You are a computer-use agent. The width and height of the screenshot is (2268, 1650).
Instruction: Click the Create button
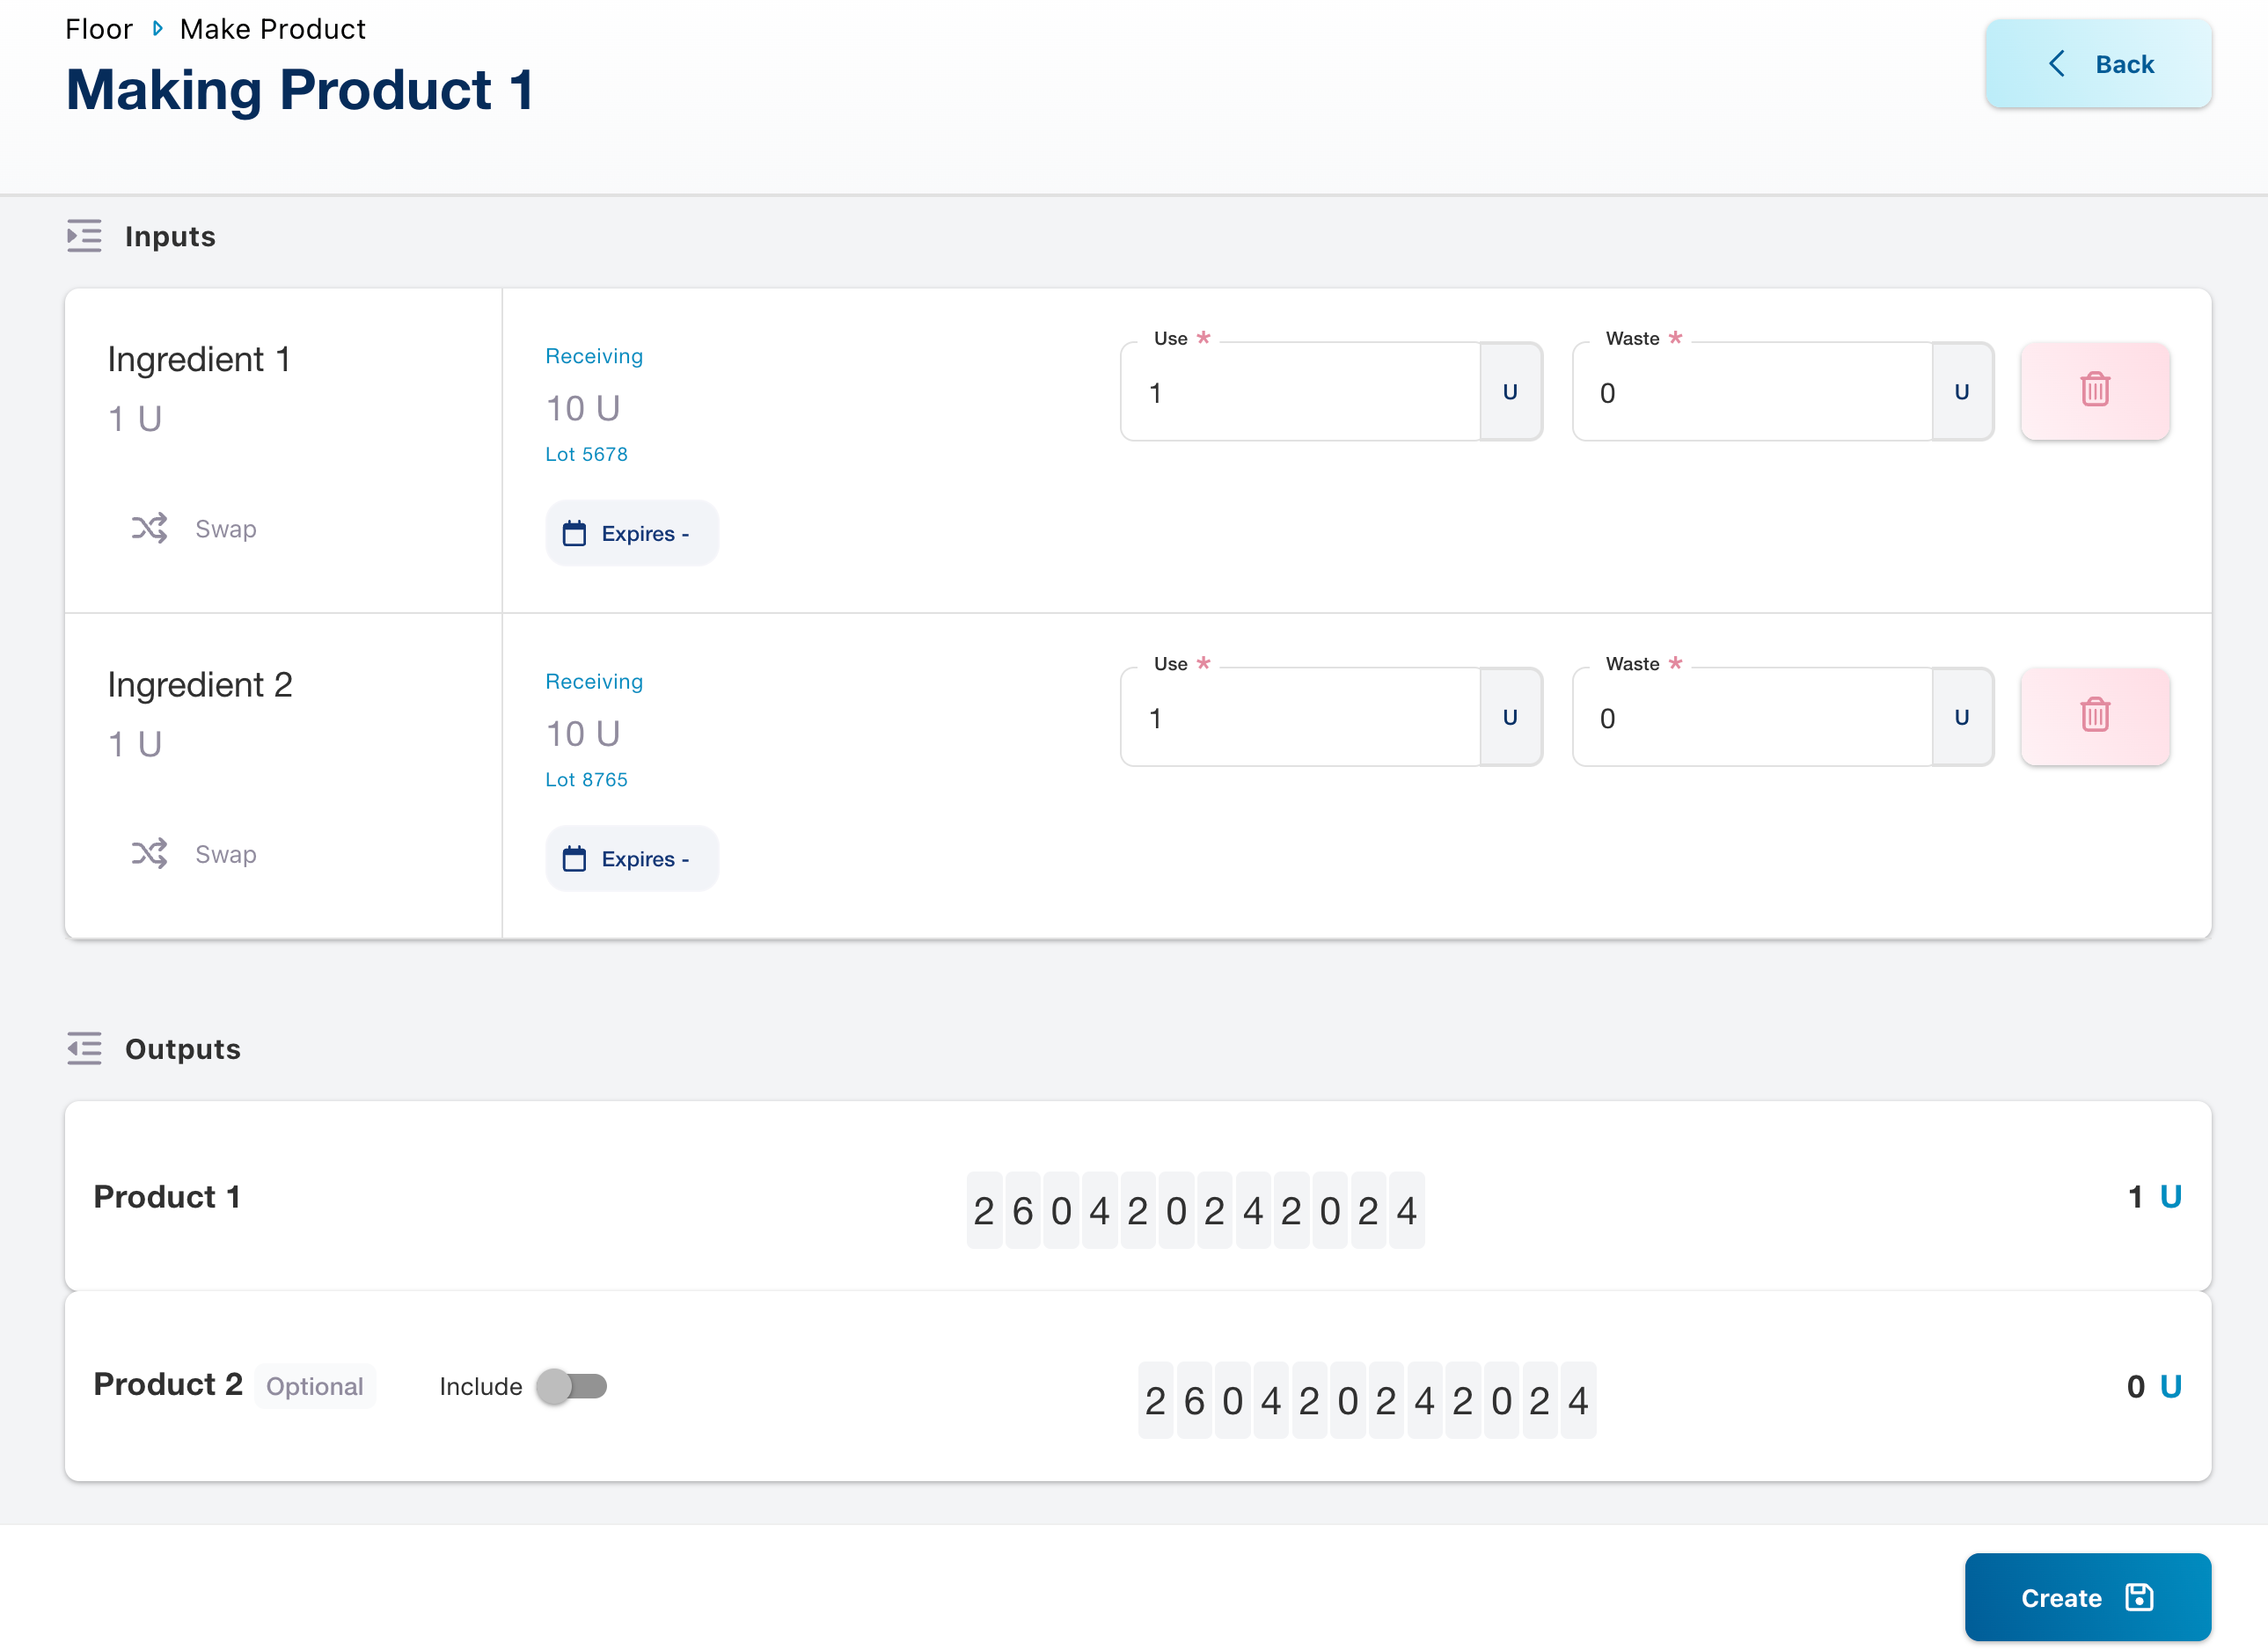point(2086,1597)
